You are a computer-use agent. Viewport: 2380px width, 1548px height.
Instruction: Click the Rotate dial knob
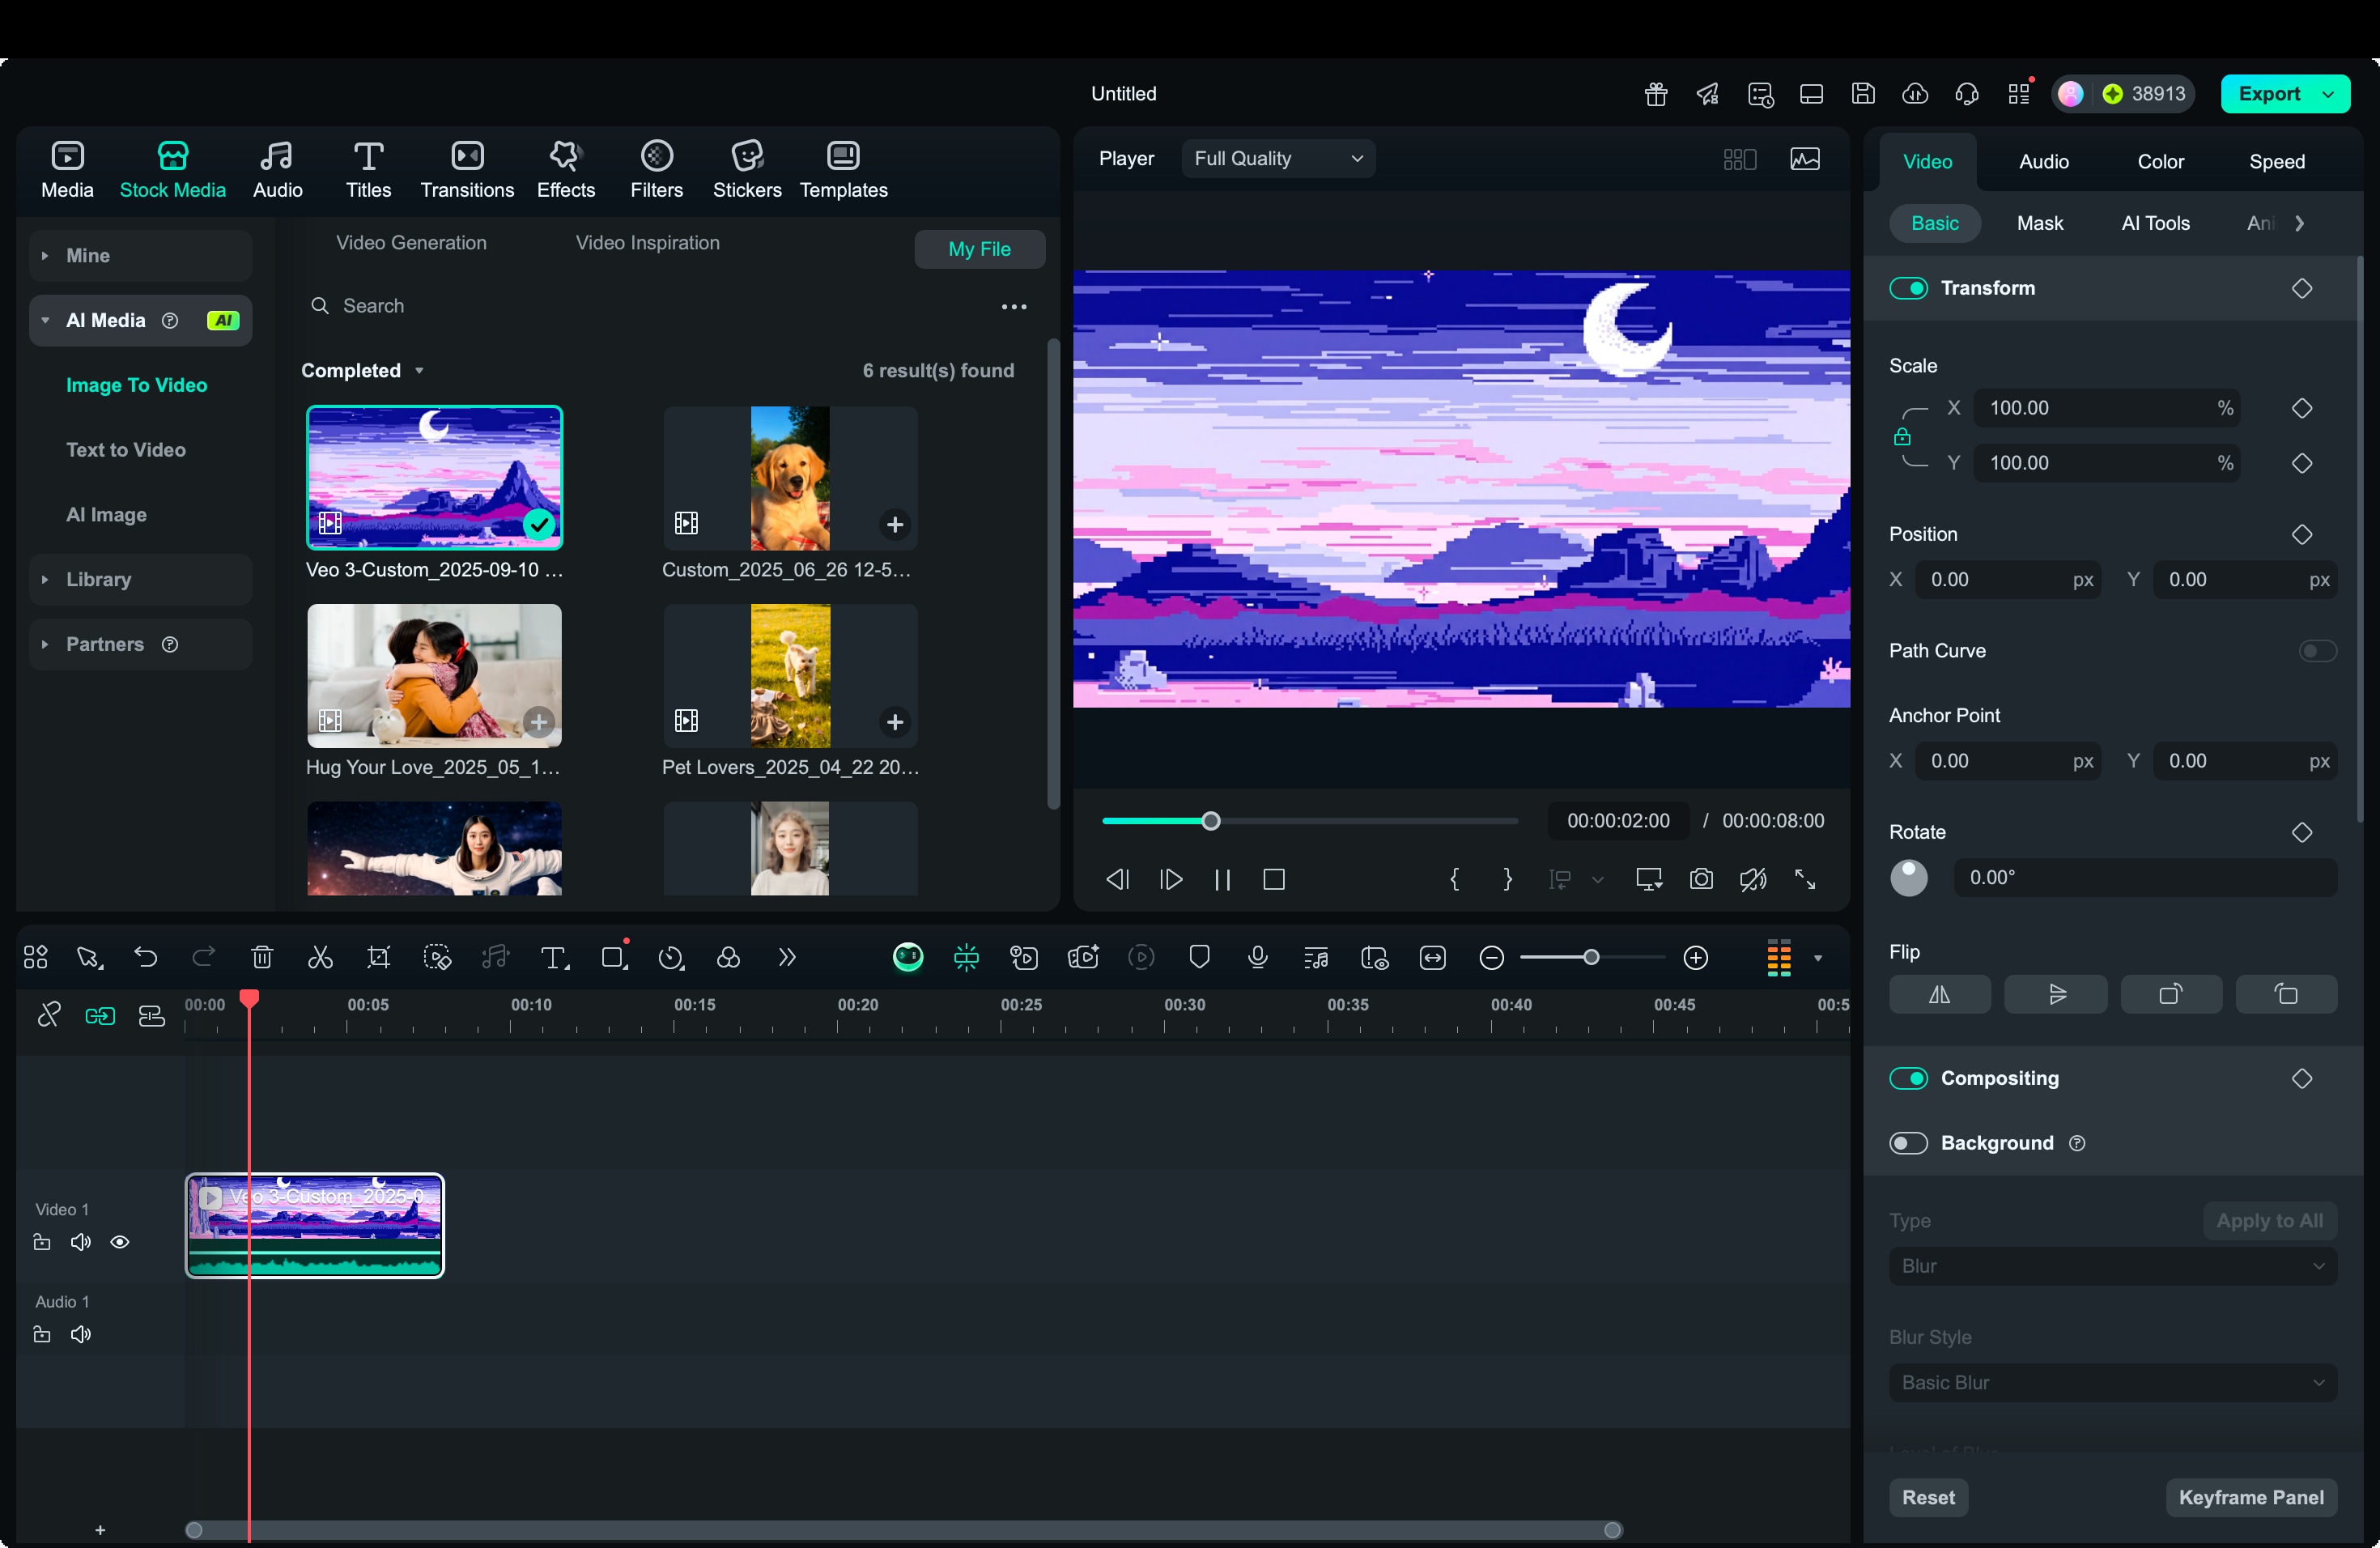click(1908, 878)
